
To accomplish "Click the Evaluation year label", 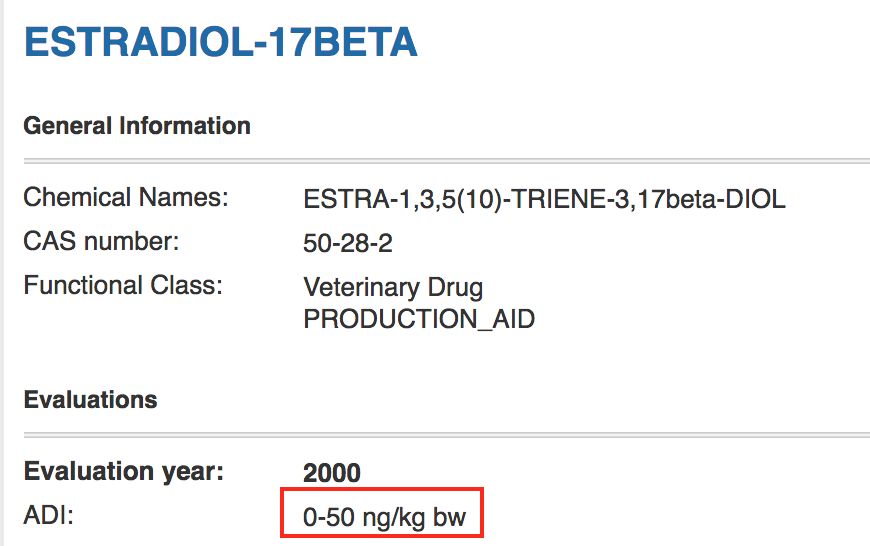I will coord(124,471).
